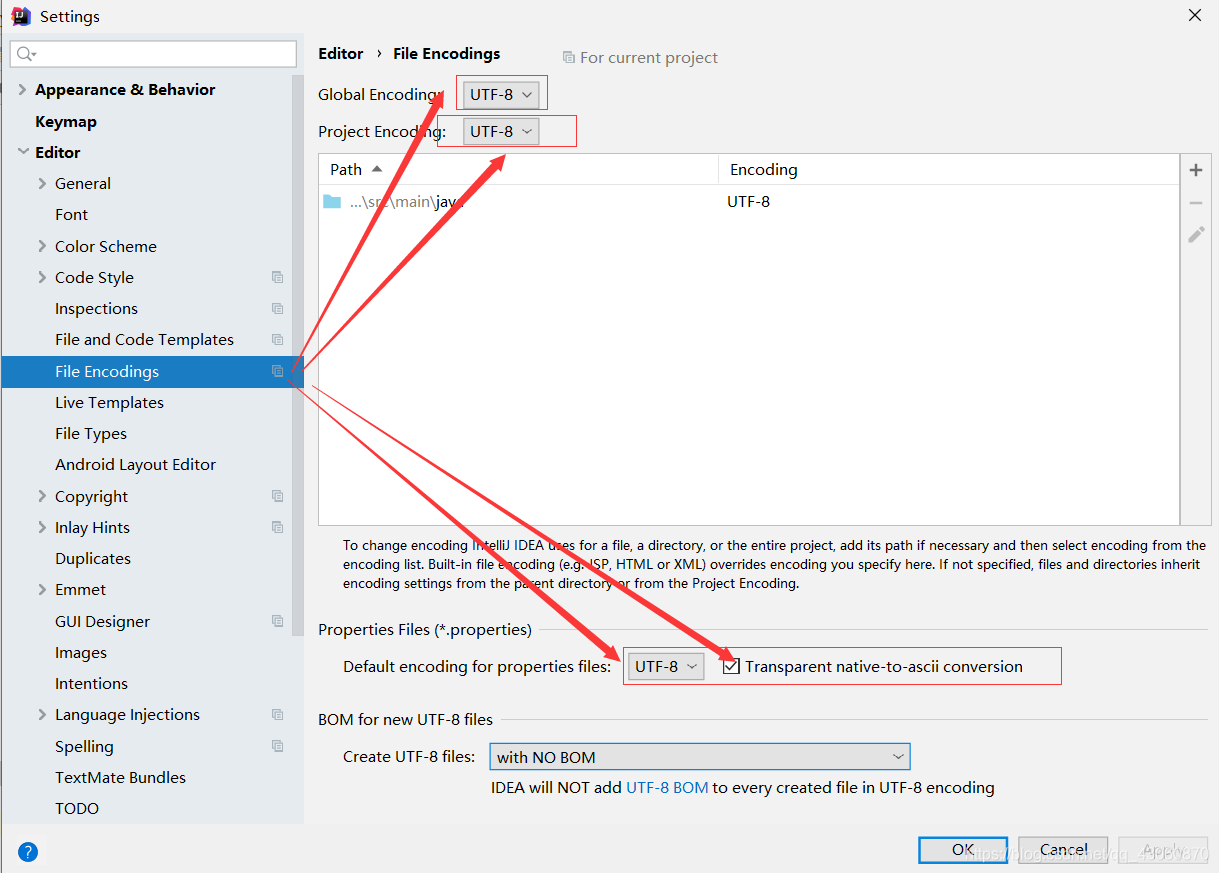The image size is (1219, 873).
Task: Close the Settings dialog
Action: 1195,15
